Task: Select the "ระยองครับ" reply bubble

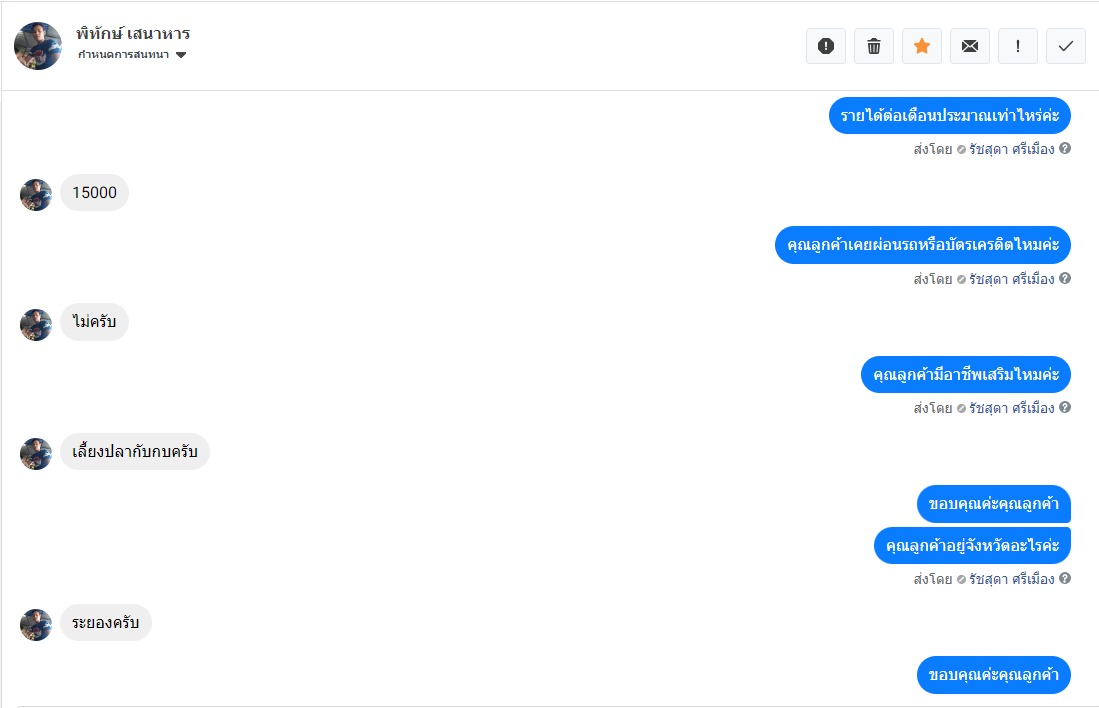Action: 106,623
